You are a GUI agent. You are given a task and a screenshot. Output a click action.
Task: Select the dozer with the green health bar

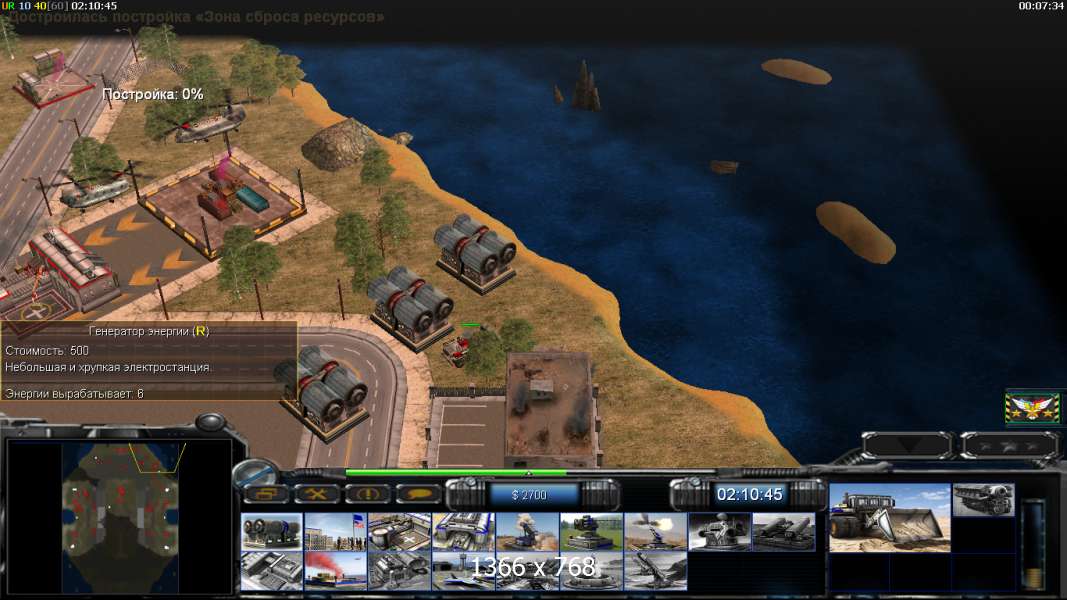click(457, 348)
